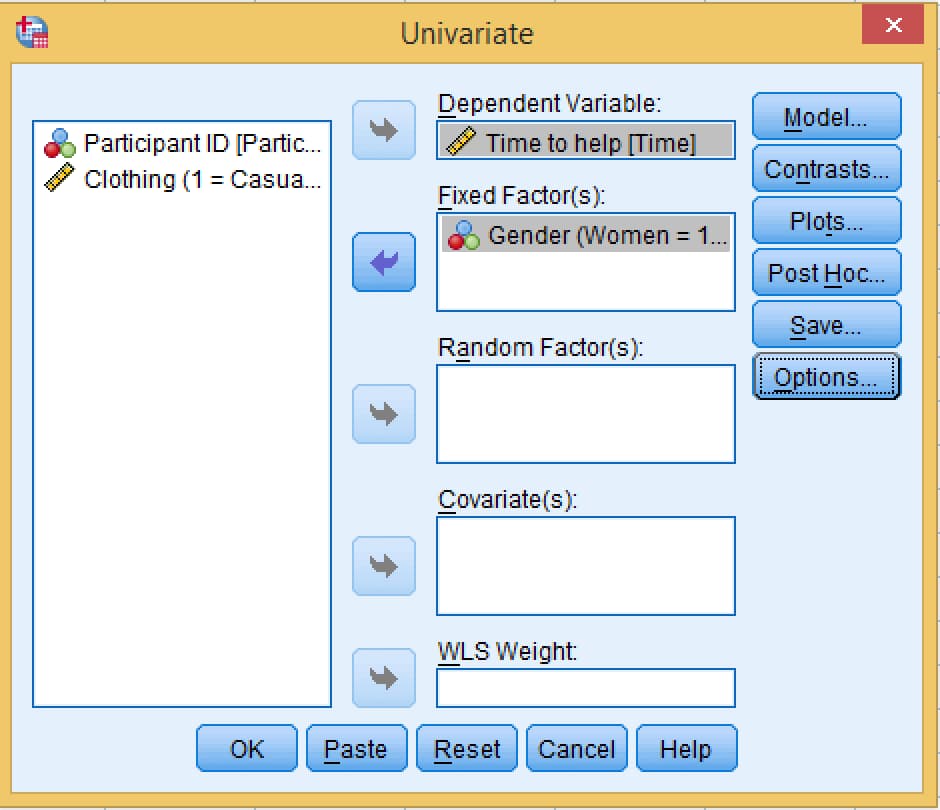Click the arrow button beside Random Factor(s)
The height and width of the screenshot is (810, 940).
point(384,414)
